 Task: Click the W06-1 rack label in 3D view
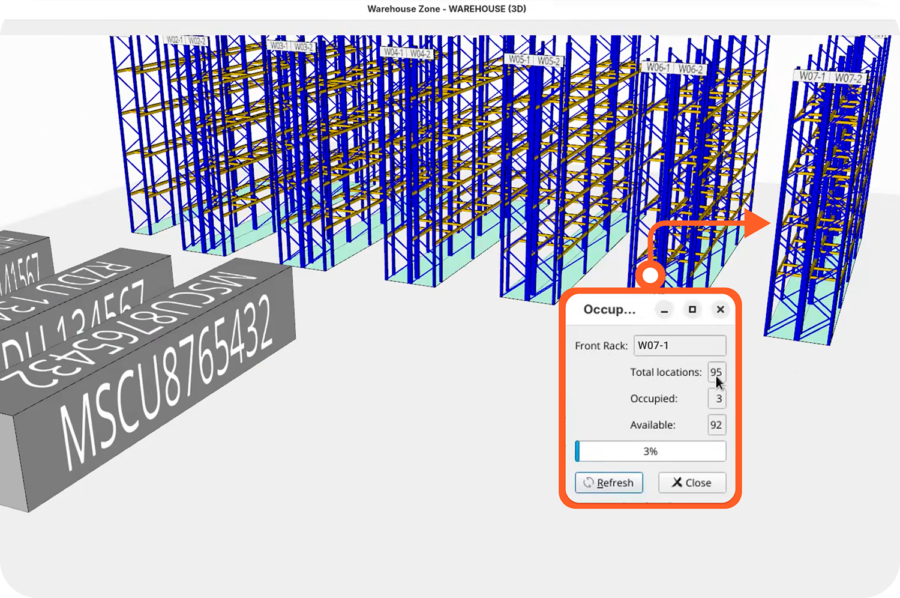[x=658, y=67]
